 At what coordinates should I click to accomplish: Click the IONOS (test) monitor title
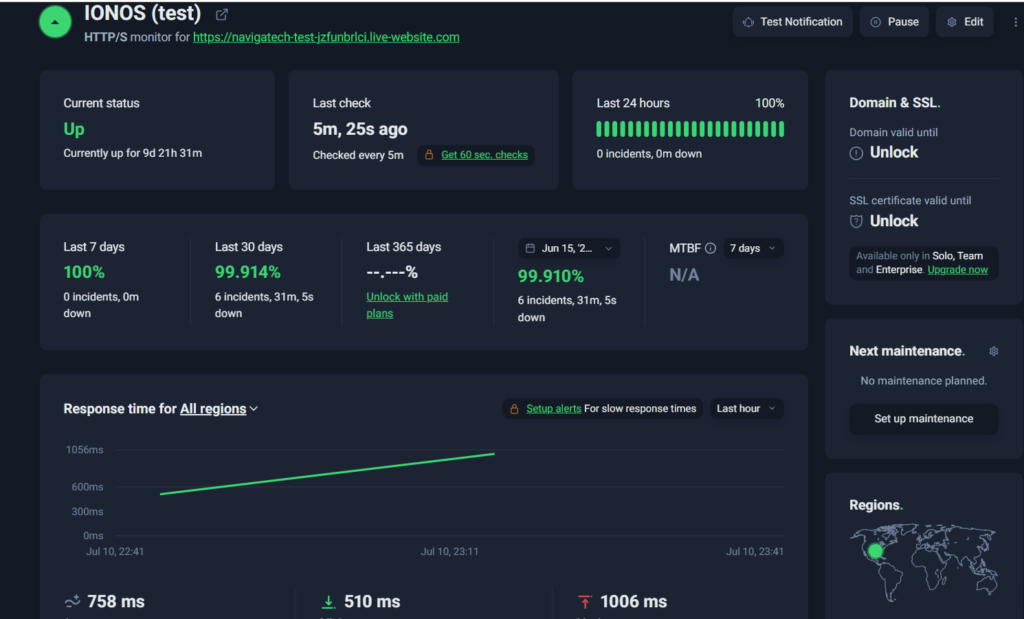coord(142,13)
